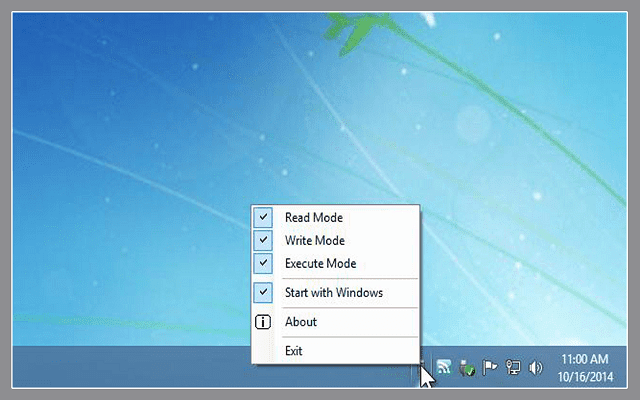Viewport: 640px width, 400px height.
Task: Click the Read Mode menu label
Action: [314, 217]
